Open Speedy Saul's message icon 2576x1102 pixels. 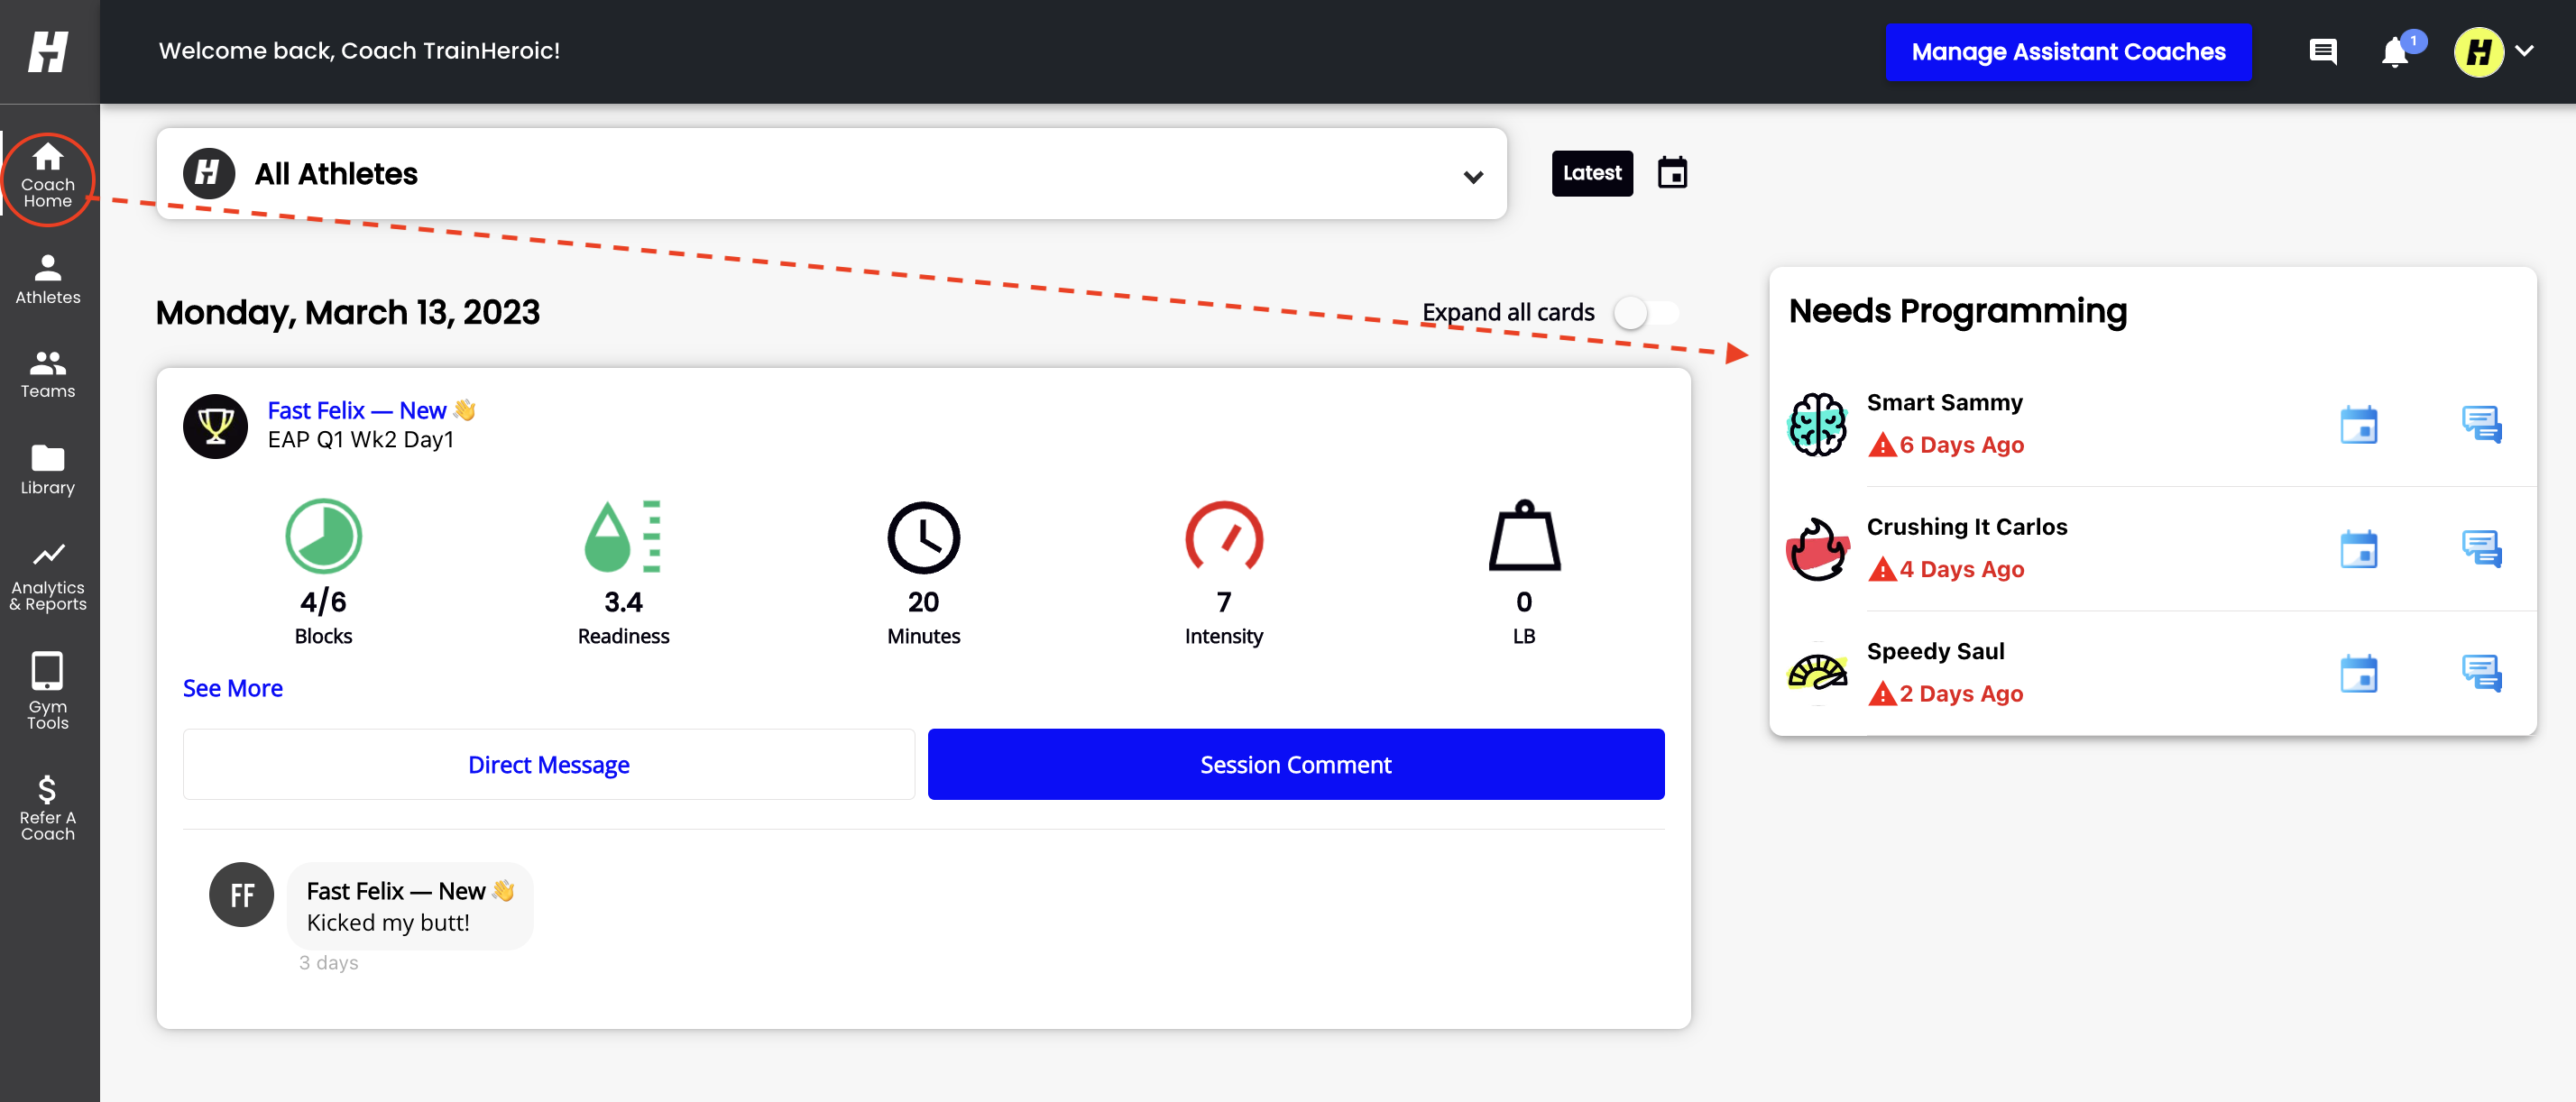(2481, 673)
